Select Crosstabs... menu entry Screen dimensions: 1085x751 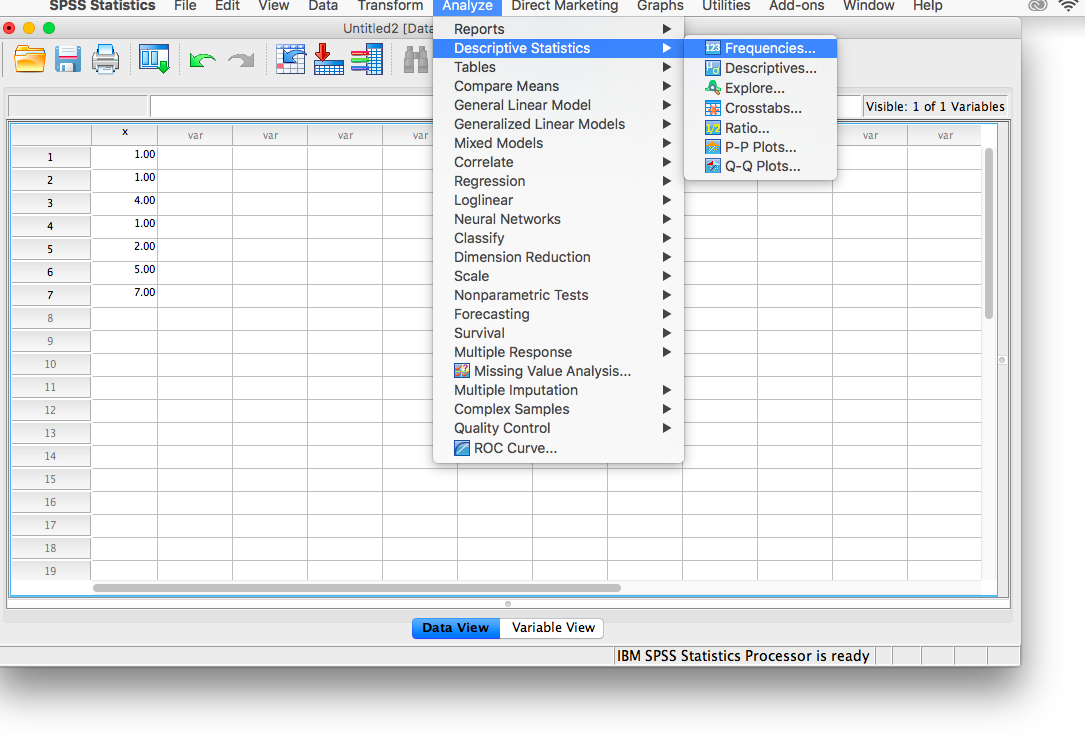pyautogui.click(x=762, y=108)
